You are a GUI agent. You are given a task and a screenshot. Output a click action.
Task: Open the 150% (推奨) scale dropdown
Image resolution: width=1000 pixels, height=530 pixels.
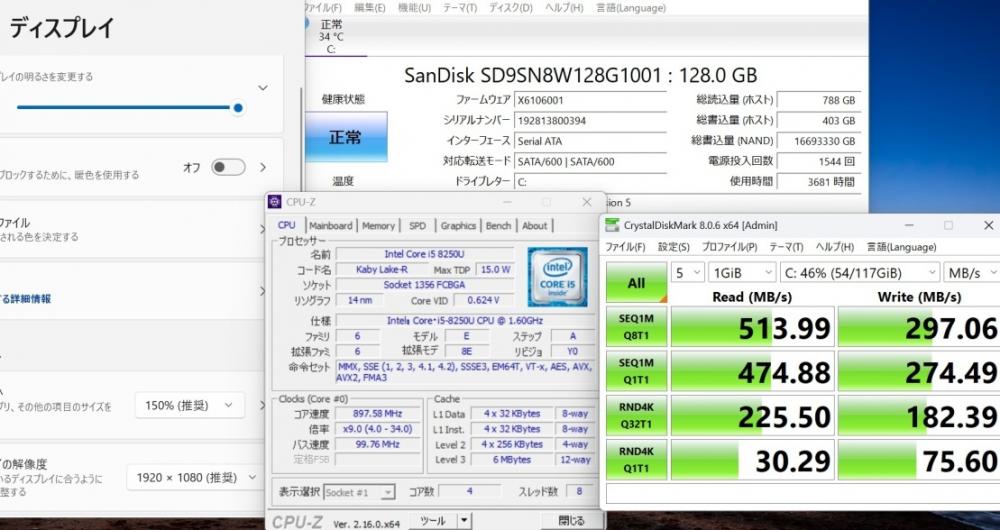pyautogui.click(x=189, y=405)
